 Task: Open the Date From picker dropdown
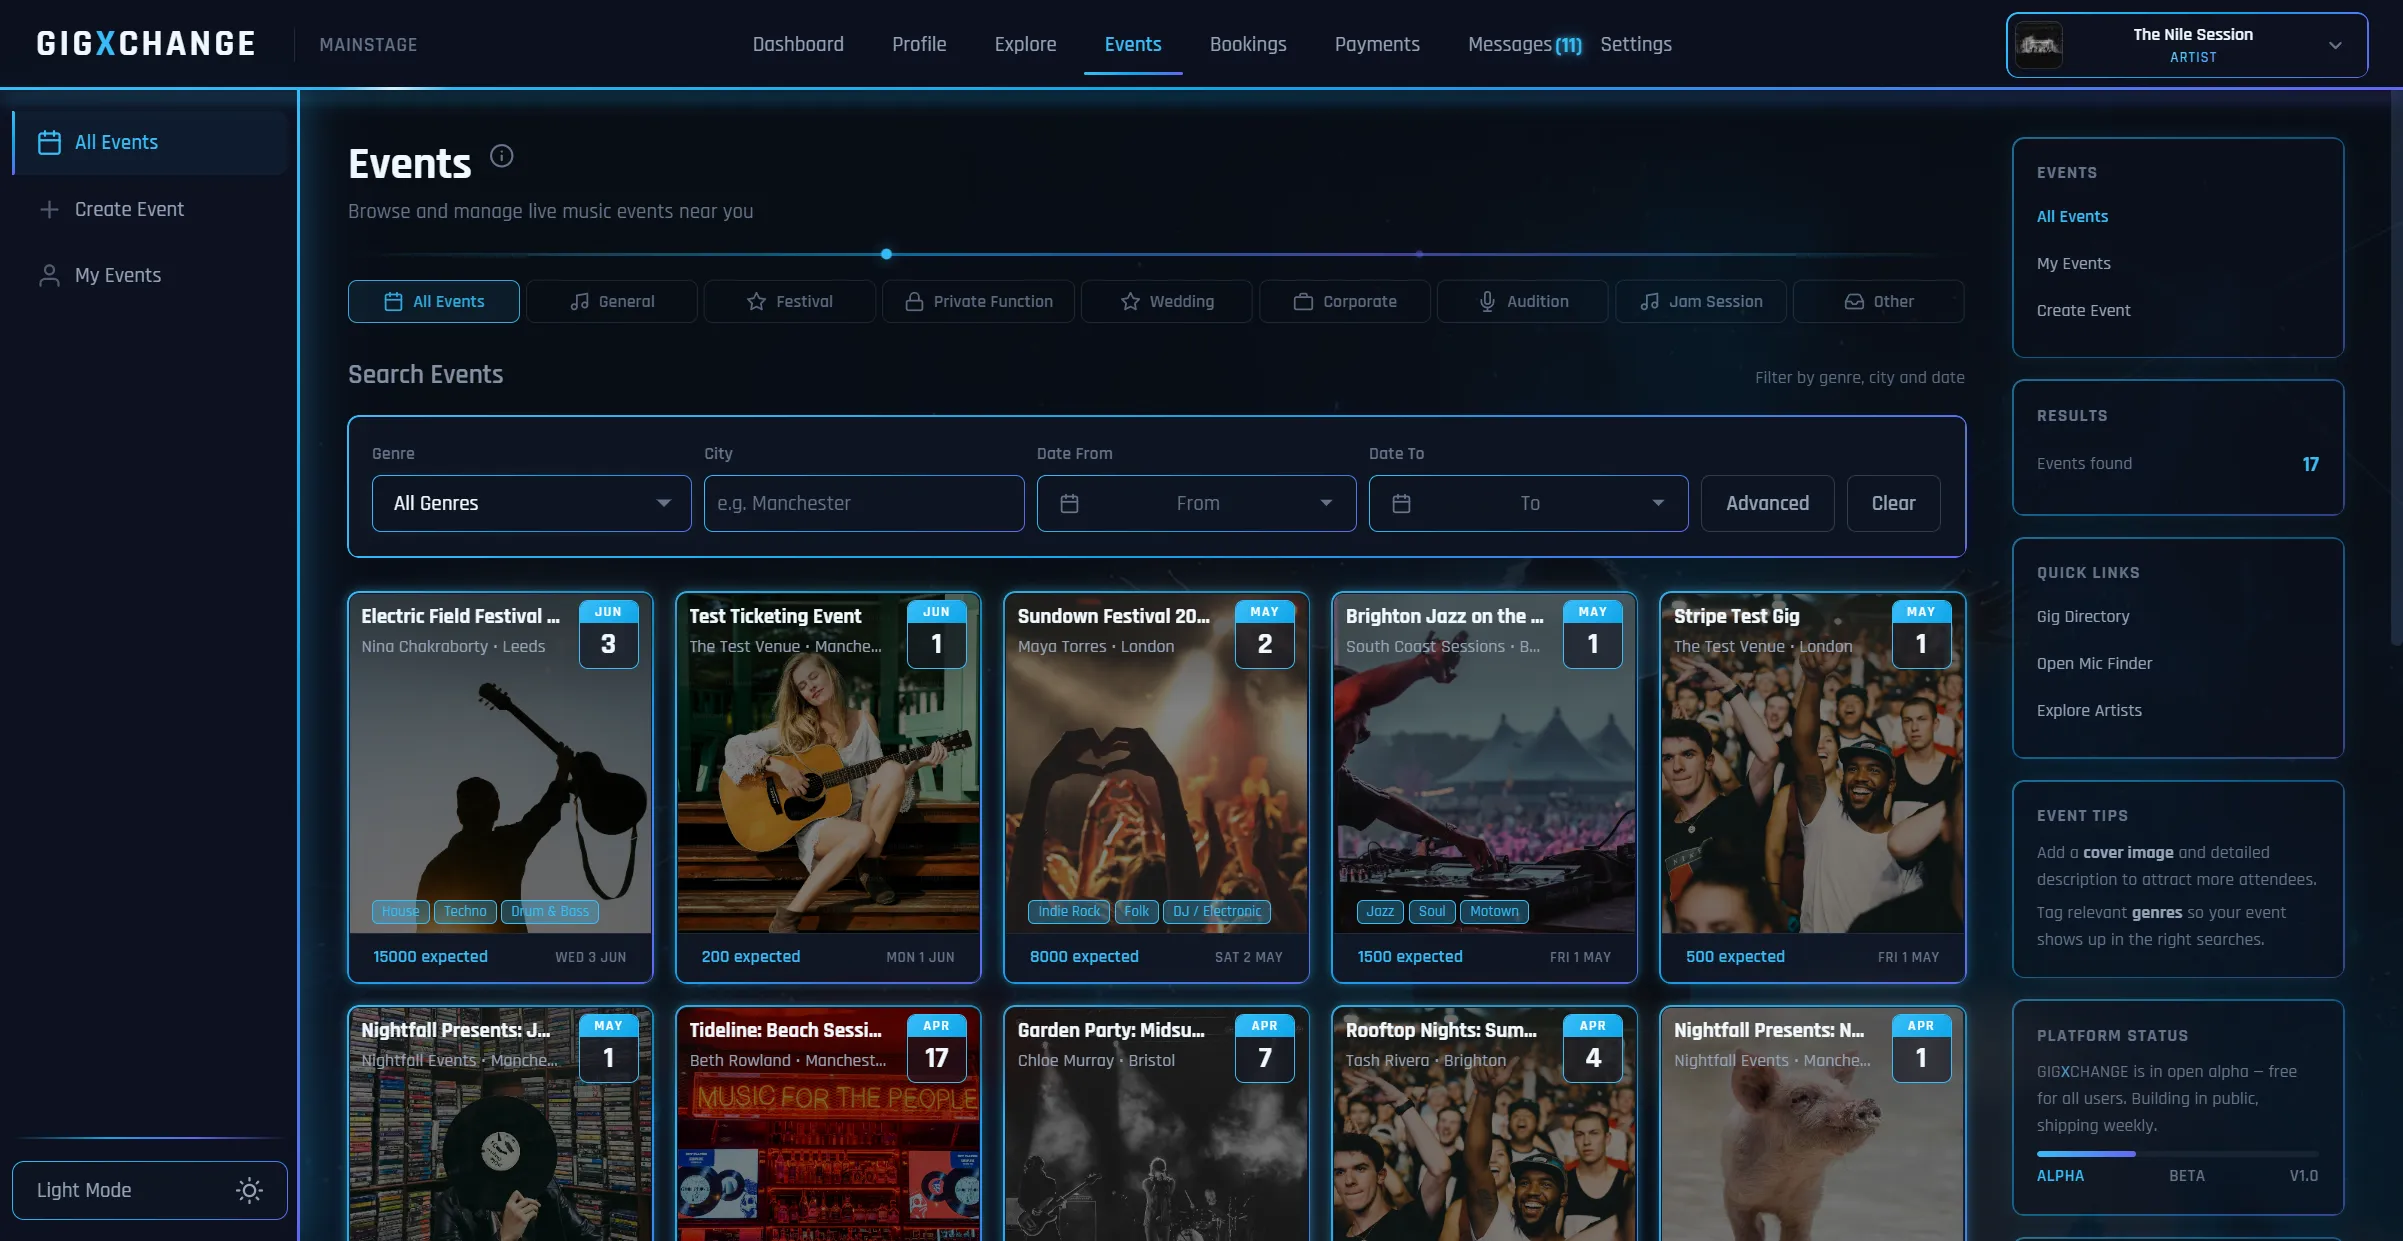pos(1196,503)
